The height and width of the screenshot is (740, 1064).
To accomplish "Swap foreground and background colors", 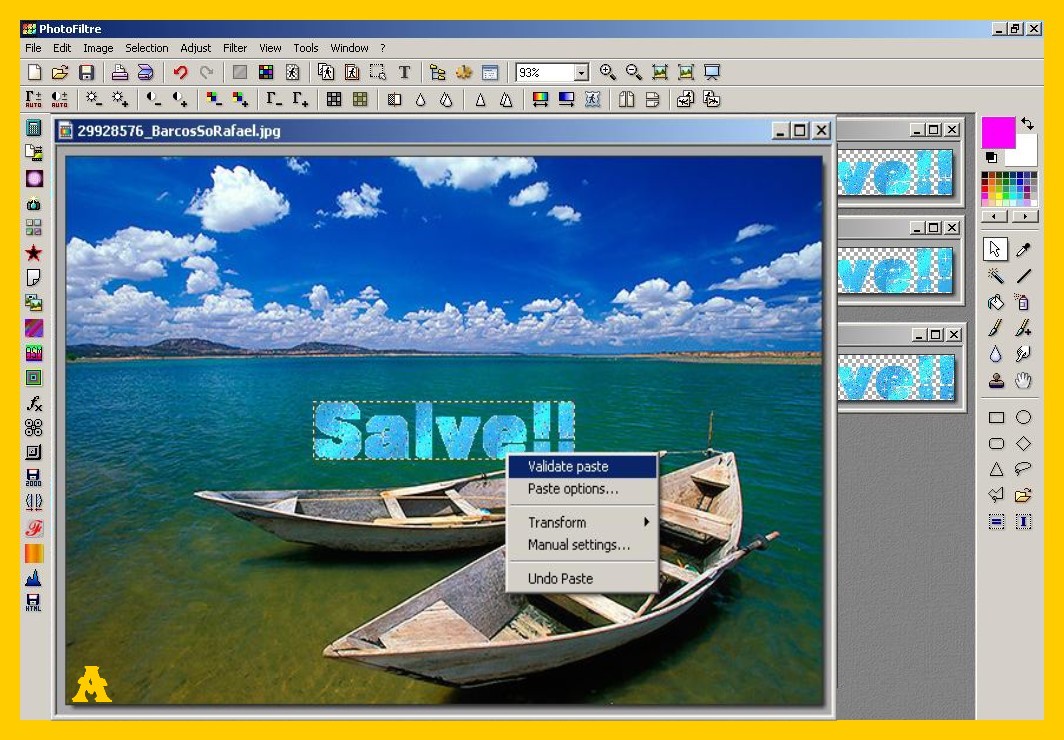I will click(x=1027, y=125).
